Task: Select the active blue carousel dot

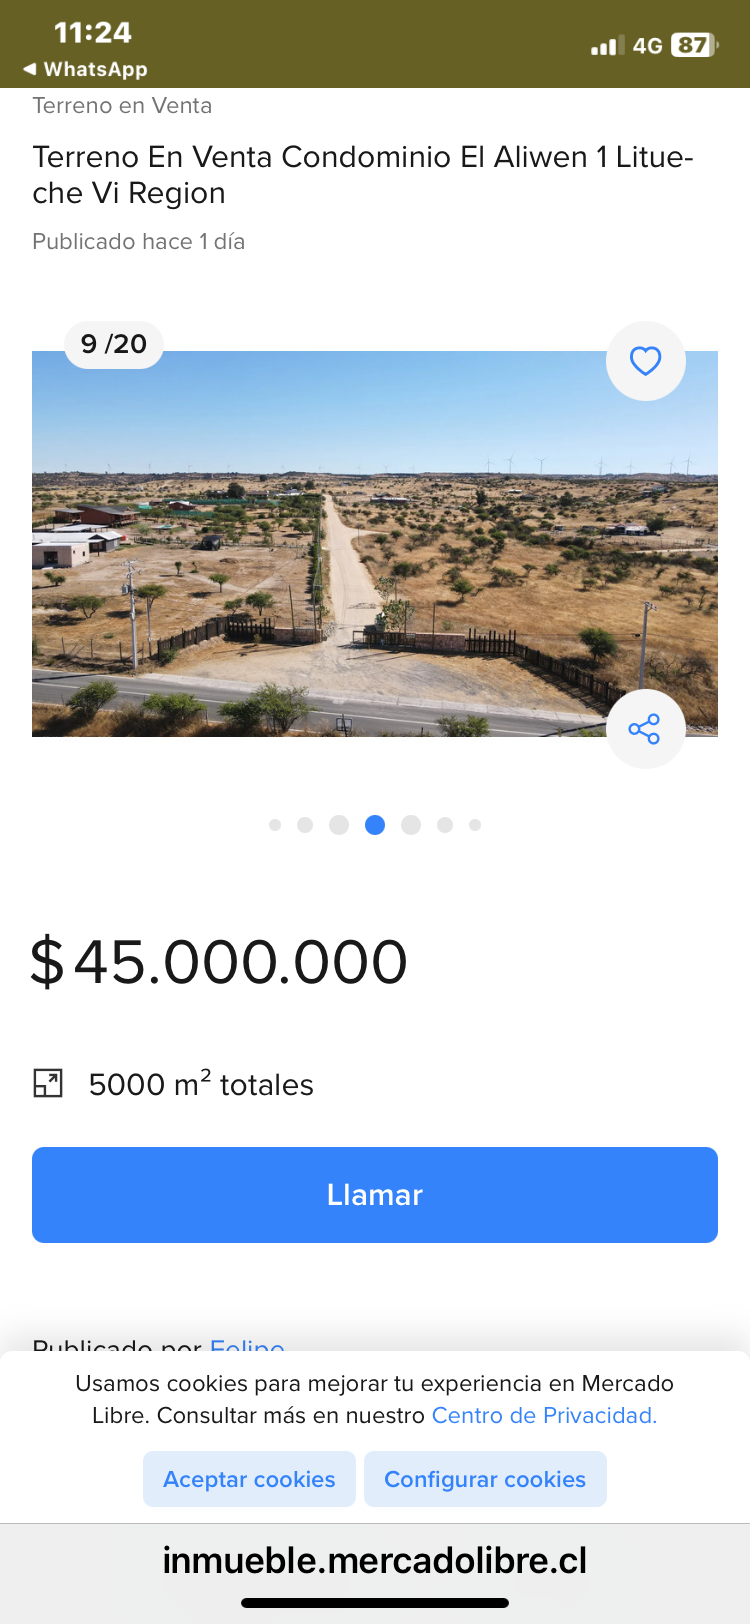Action: pos(375,825)
